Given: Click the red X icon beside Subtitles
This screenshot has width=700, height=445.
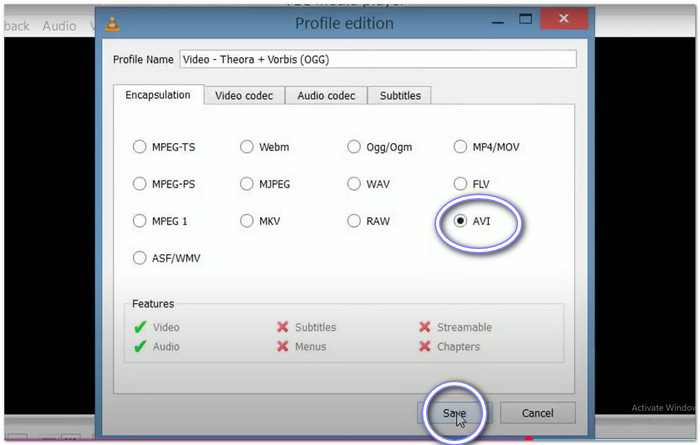Looking at the screenshot, I should (x=283, y=327).
